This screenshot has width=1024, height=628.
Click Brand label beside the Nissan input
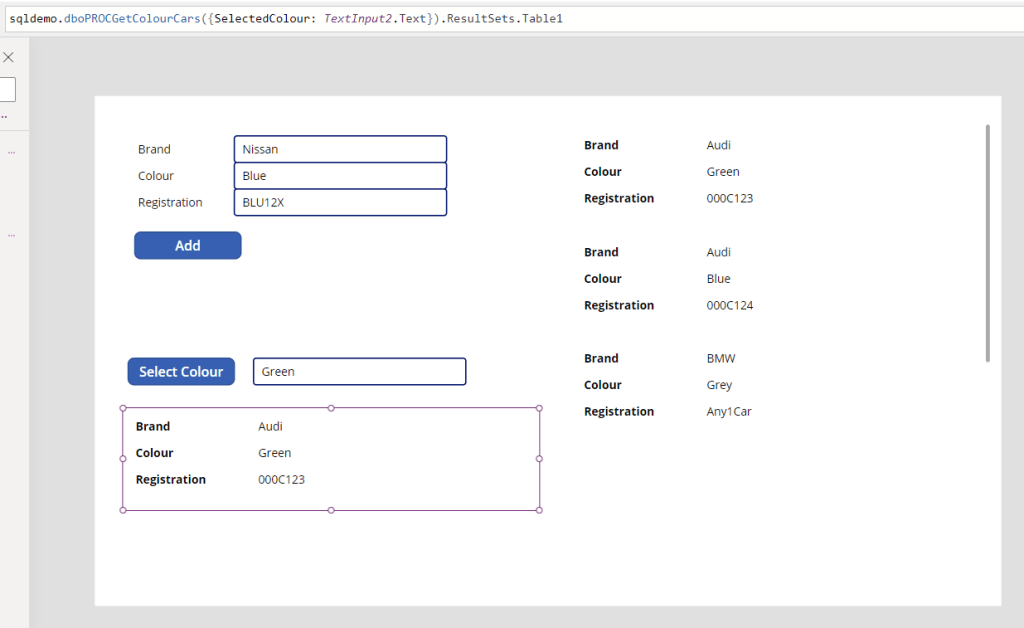(x=154, y=149)
